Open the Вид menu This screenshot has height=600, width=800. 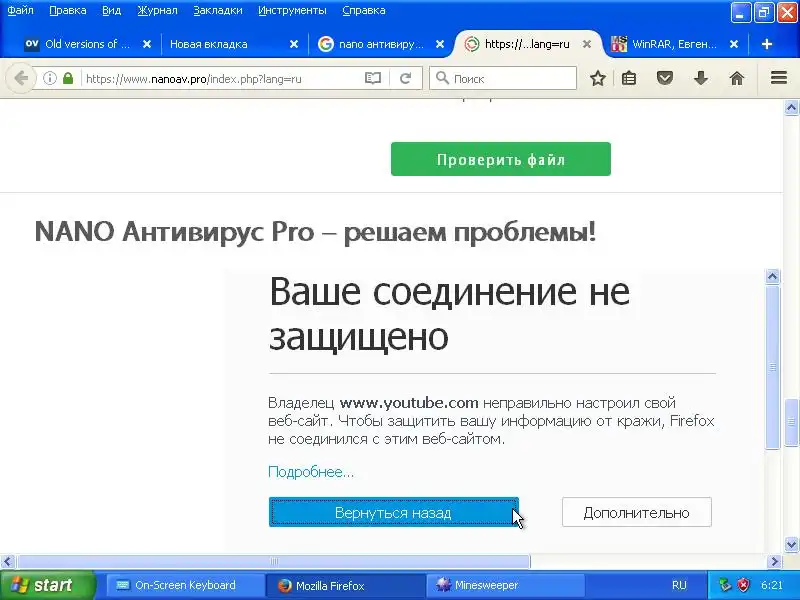click(x=111, y=11)
